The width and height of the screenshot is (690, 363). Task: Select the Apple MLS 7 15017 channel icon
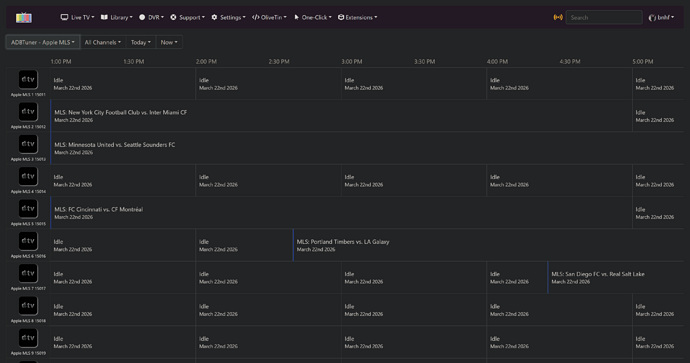(x=28, y=273)
